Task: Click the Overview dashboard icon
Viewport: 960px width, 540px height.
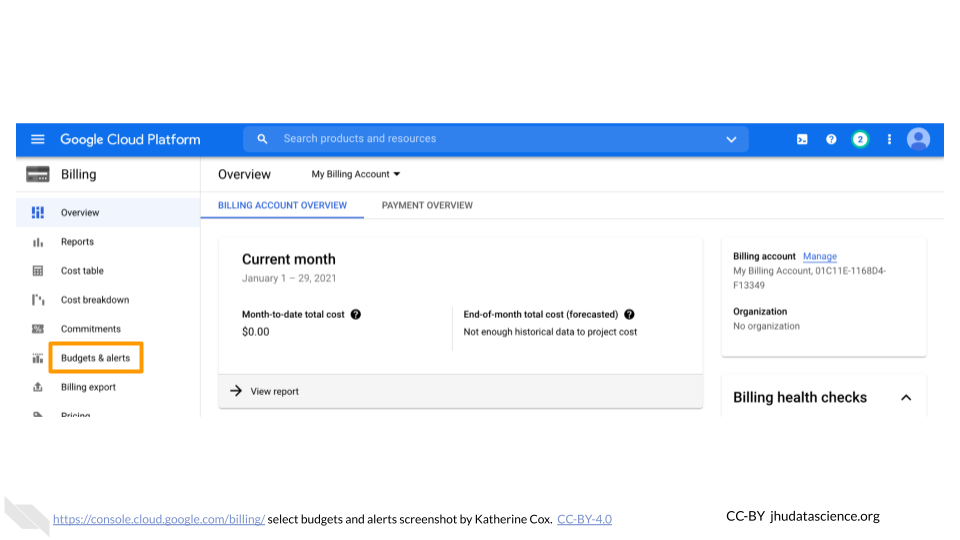Action: pyautogui.click(x=37, y=212)
